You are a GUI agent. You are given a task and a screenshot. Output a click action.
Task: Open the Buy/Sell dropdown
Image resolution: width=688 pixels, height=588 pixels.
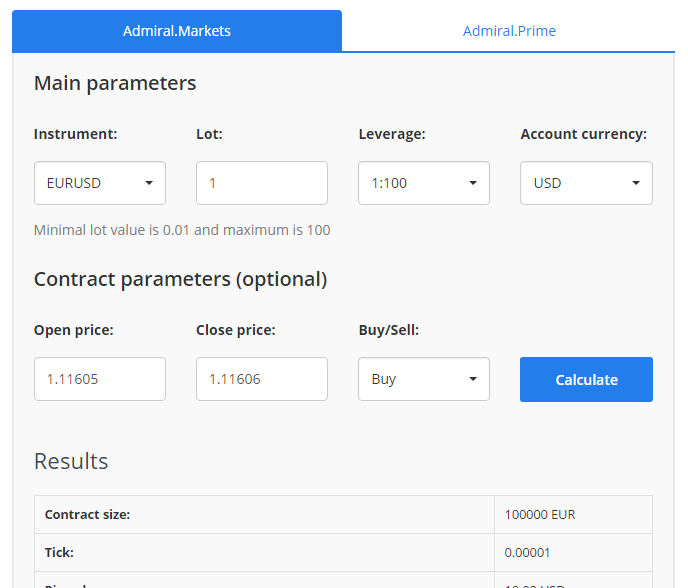click(x=424, y=379)
